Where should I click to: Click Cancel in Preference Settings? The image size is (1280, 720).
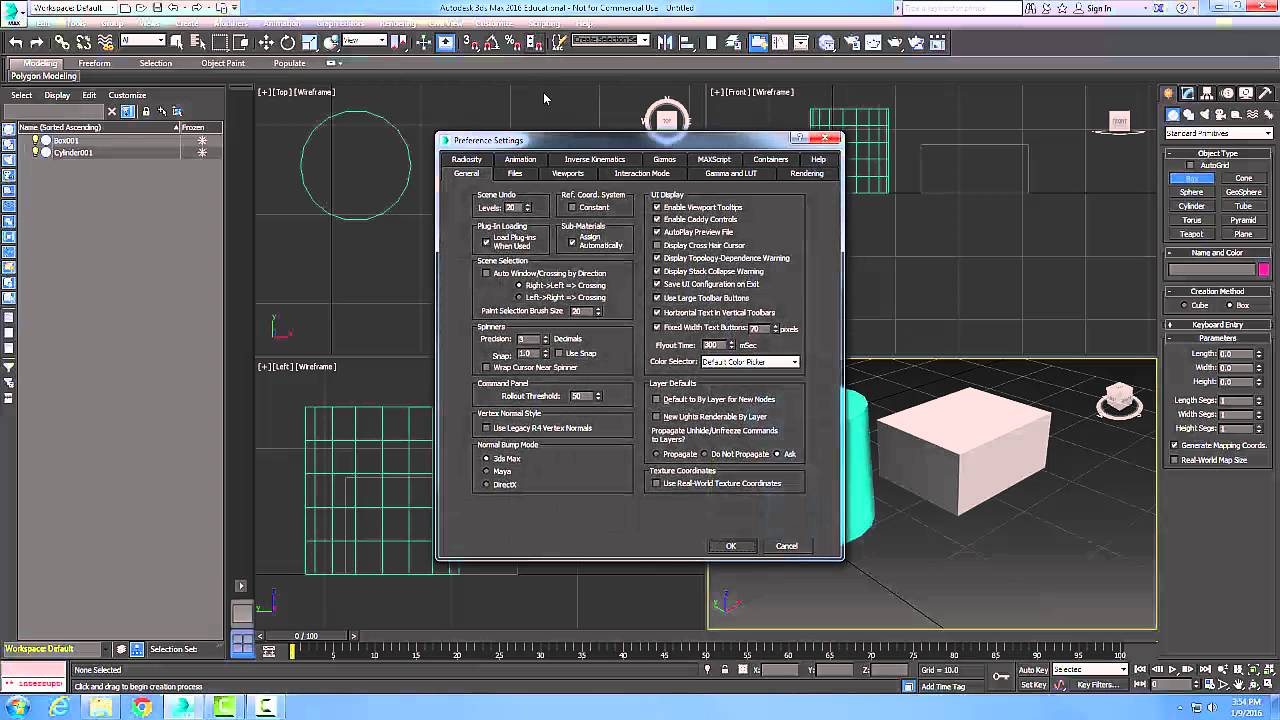coord(787,546)
